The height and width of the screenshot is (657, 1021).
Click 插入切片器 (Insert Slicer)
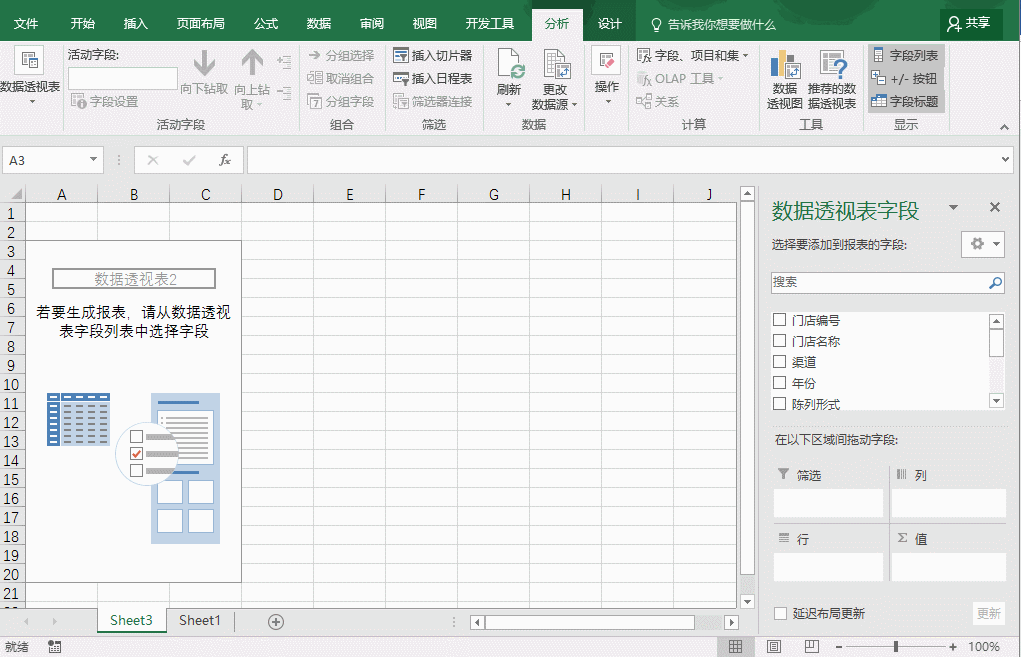pos(432,55)
